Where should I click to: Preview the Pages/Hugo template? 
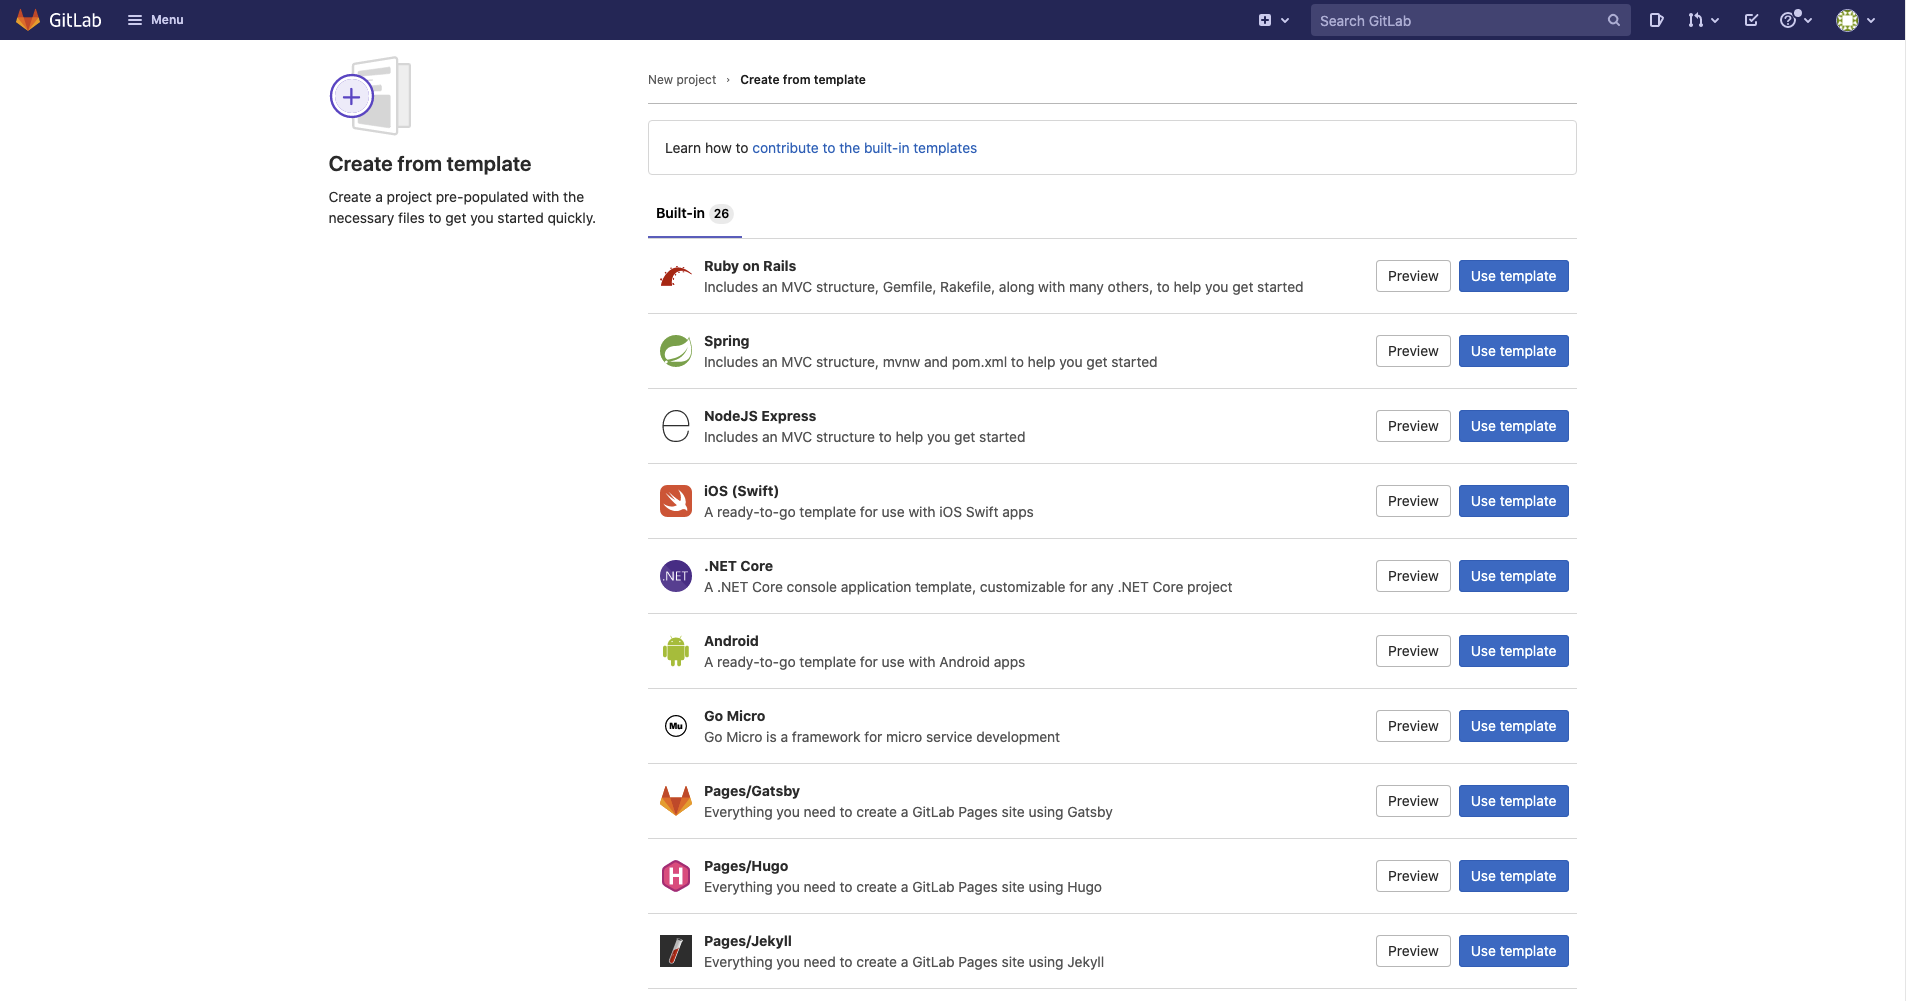[1413, 876]
